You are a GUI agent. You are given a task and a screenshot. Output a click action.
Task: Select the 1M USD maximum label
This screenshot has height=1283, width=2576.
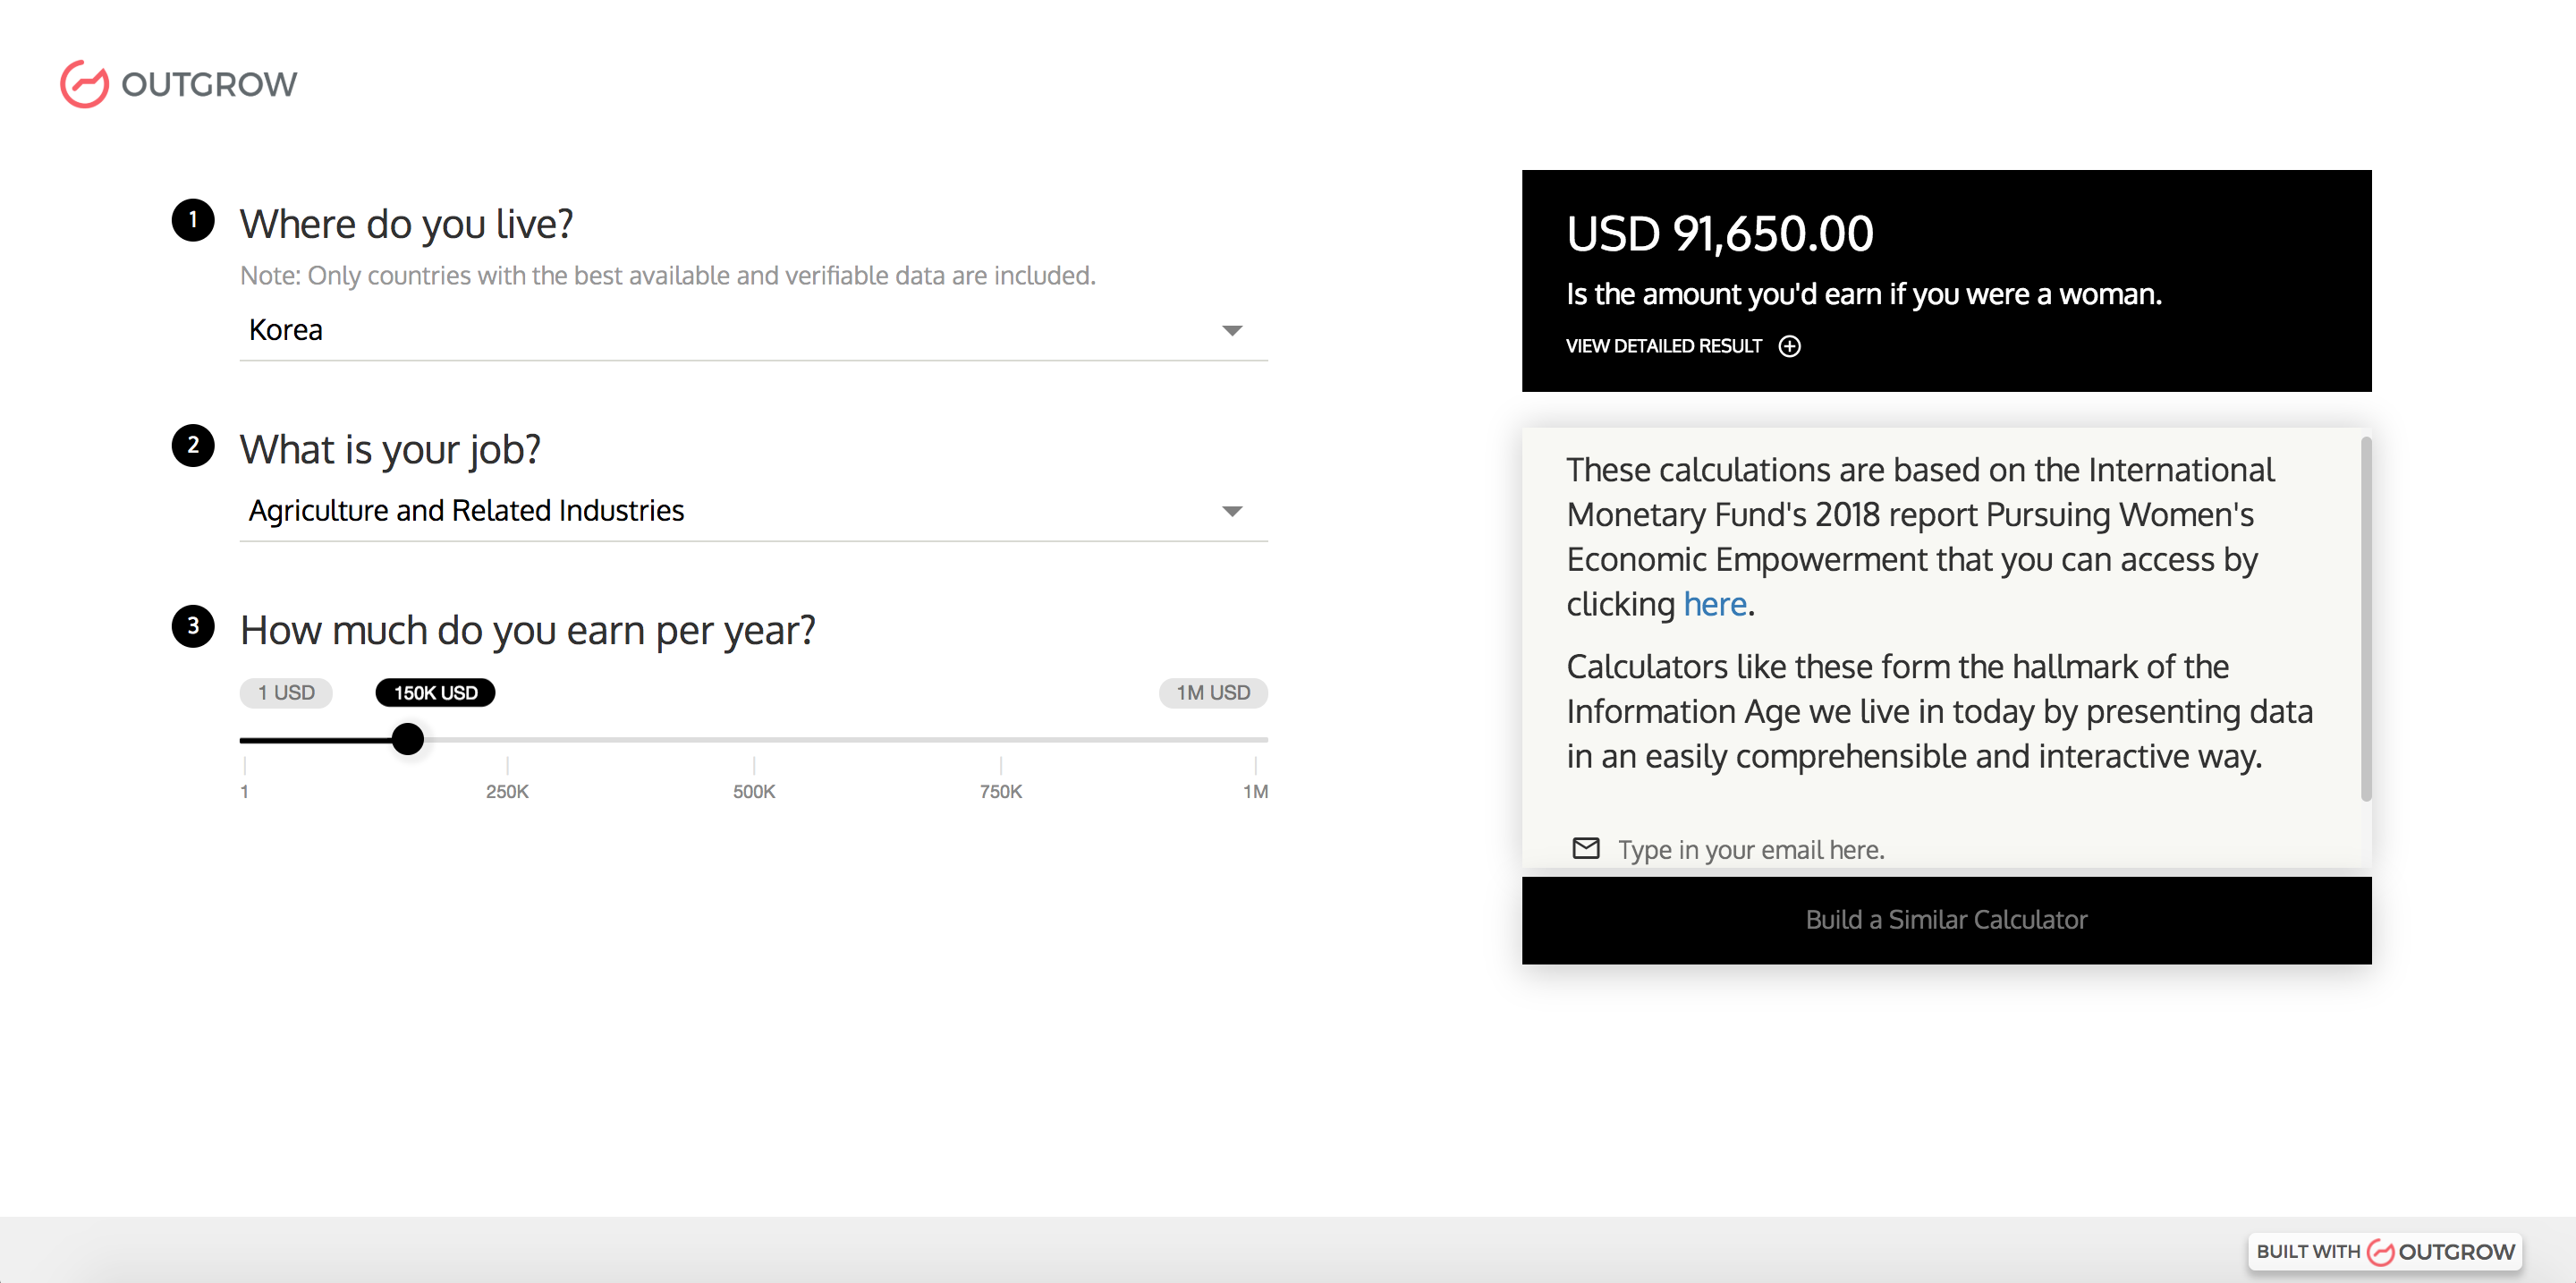pos(1213,692)
